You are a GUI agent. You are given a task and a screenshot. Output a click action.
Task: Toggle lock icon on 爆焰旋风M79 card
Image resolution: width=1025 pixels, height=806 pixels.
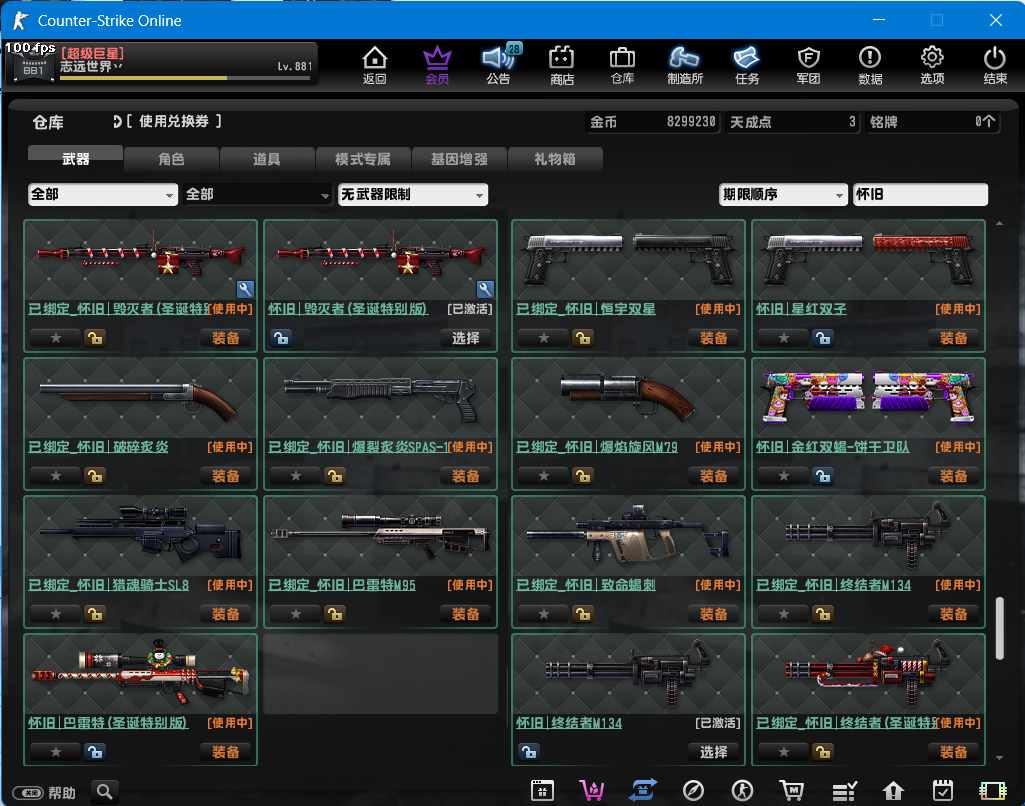coord(582,476)
